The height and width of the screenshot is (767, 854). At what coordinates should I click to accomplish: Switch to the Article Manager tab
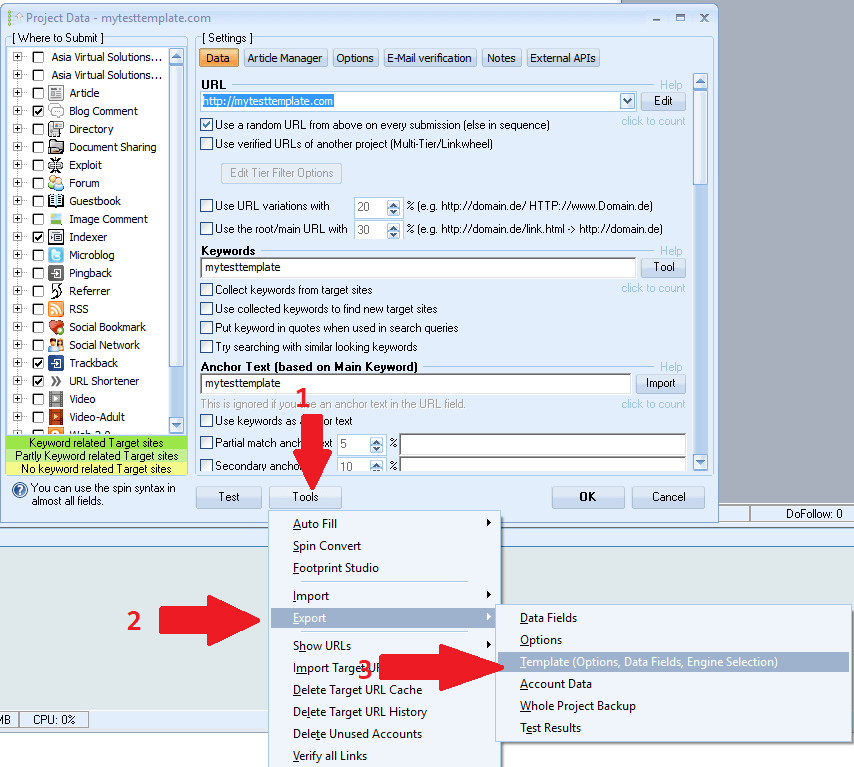284,58
